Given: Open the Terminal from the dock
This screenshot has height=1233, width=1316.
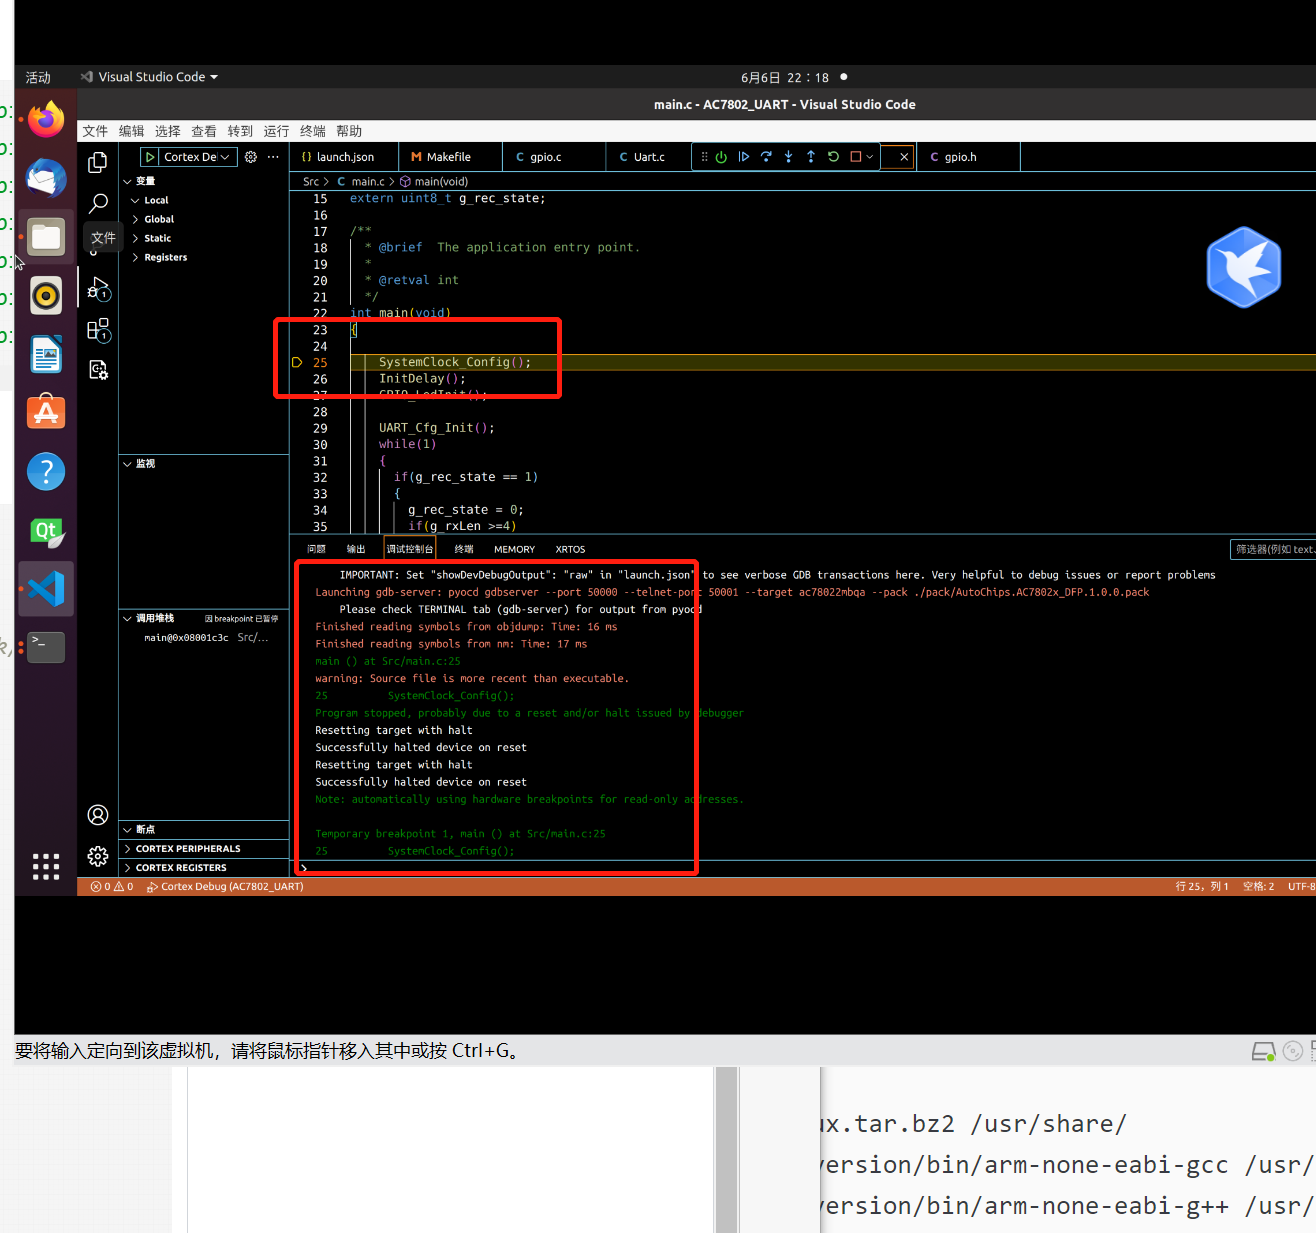Looking at the screenshot, I should point(46,647).
